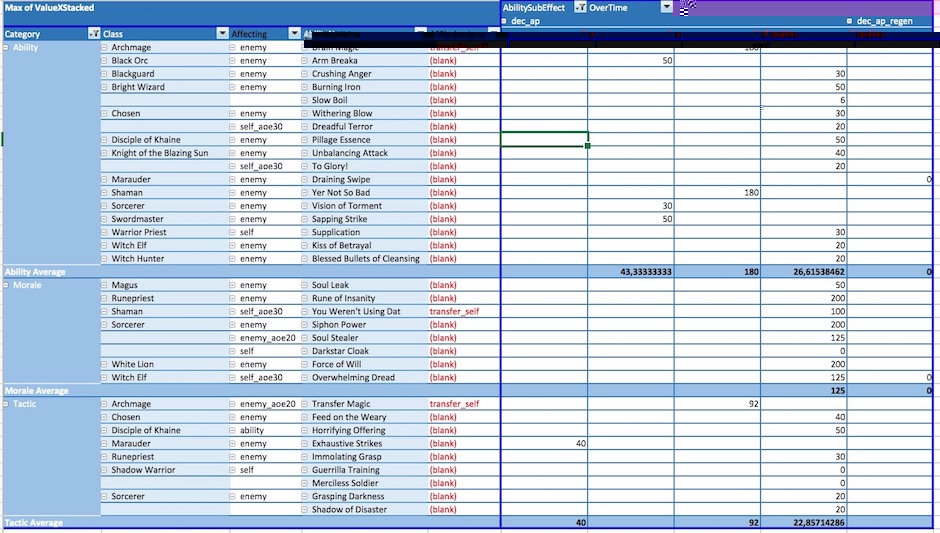The image size is (940, 533).
Task: Select the Ability Average subtotal row label
Action: point(36,272)
